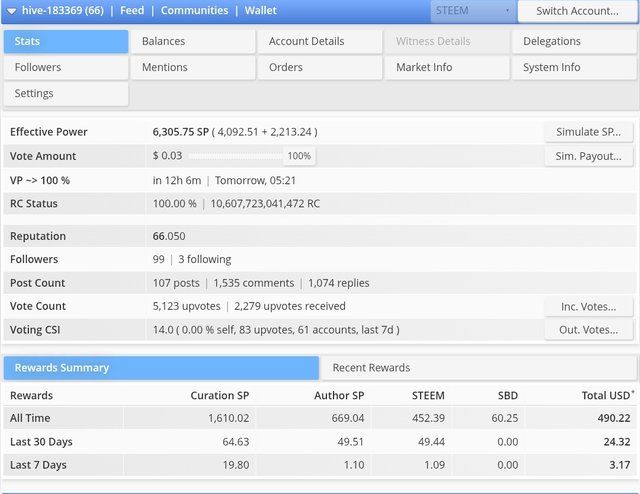Open the Wallet link
640x494 pixels.
(x=260, y=10)
